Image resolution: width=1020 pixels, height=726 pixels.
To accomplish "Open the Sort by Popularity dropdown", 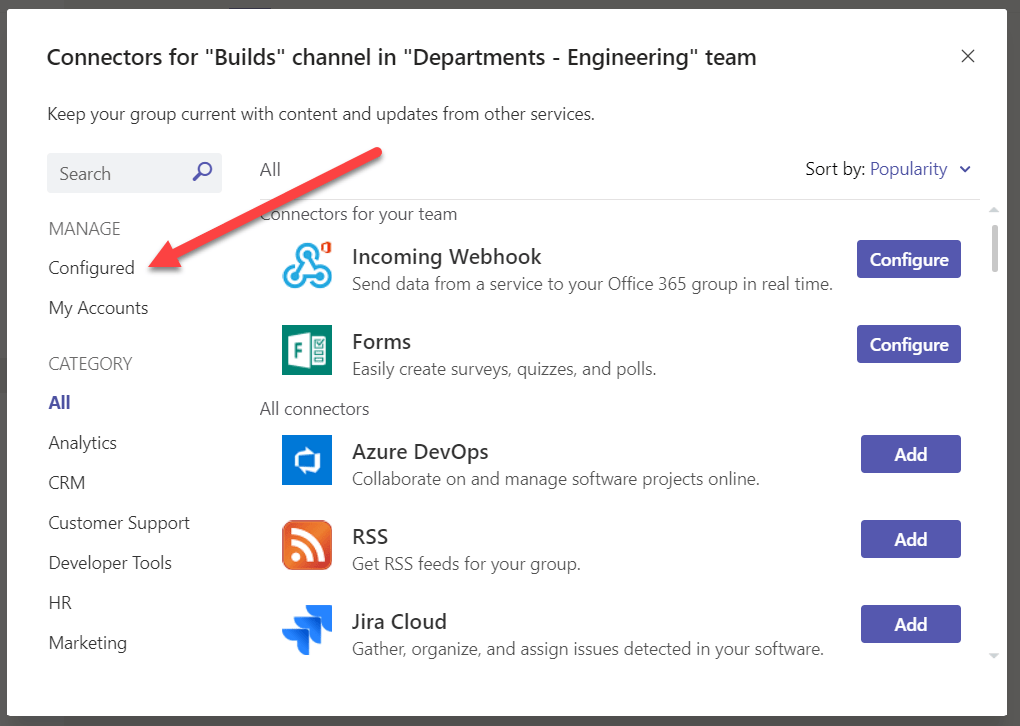I will coord(908,169).
